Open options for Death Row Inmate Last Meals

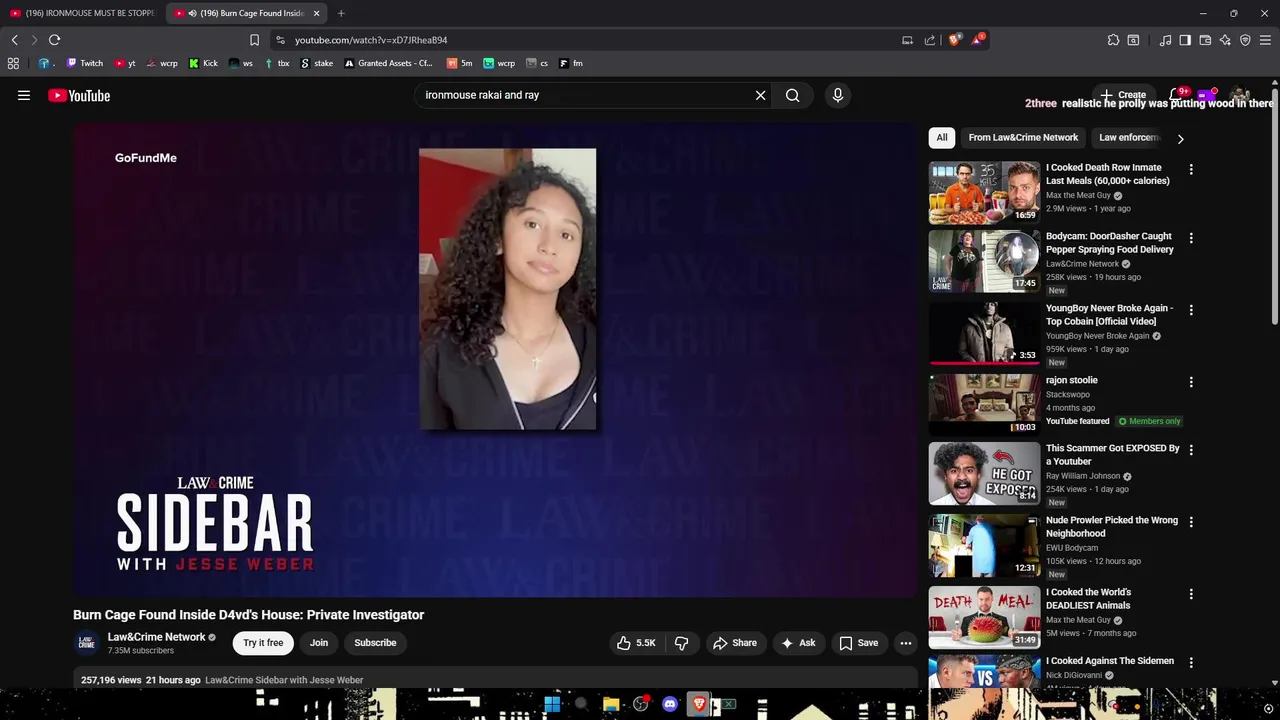coord(1190,170)
